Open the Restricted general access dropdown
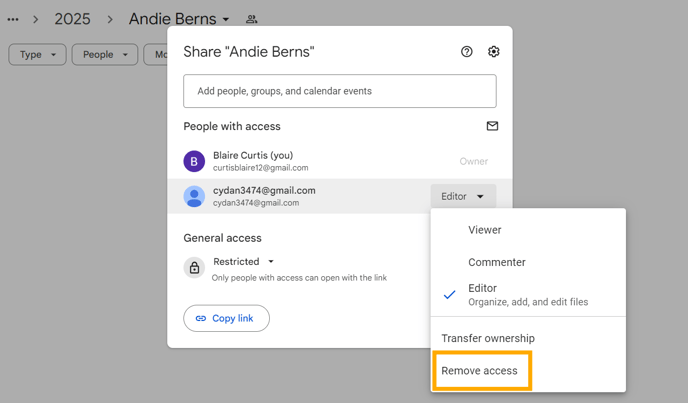This screenshot has width=688, height=403. (244, 262)
